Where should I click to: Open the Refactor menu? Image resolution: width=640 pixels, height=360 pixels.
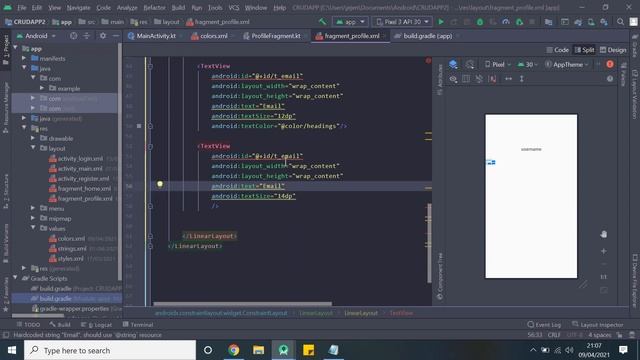click(x=154, y=8)
